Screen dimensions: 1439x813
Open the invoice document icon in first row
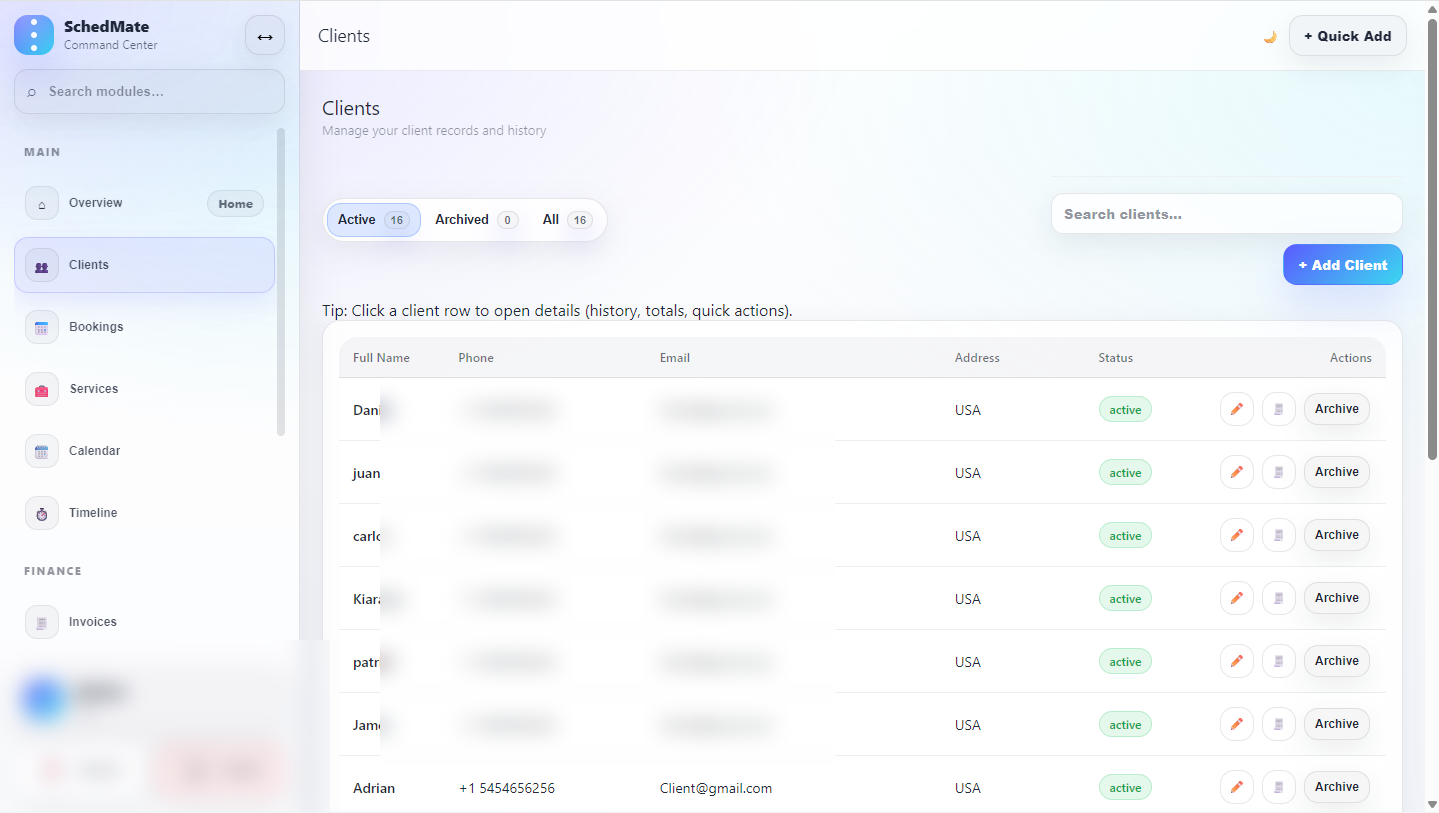[x=1279, y=409]
